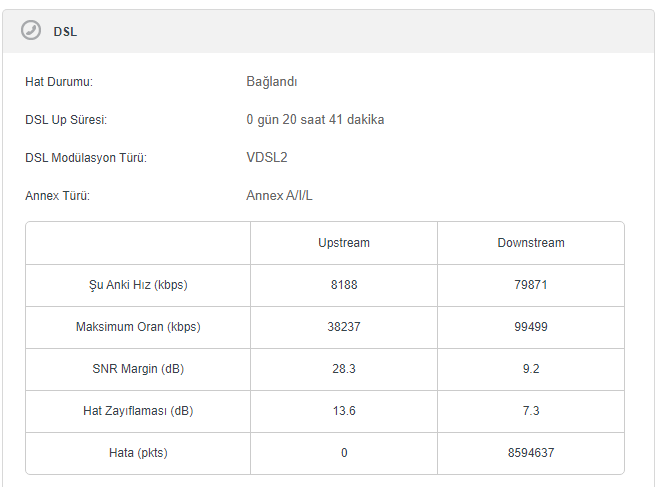Image resolution: width=668 pixels, height=487 pixels.
Task: Click upstream current speed value 8188
Action: tap(344, 285)
